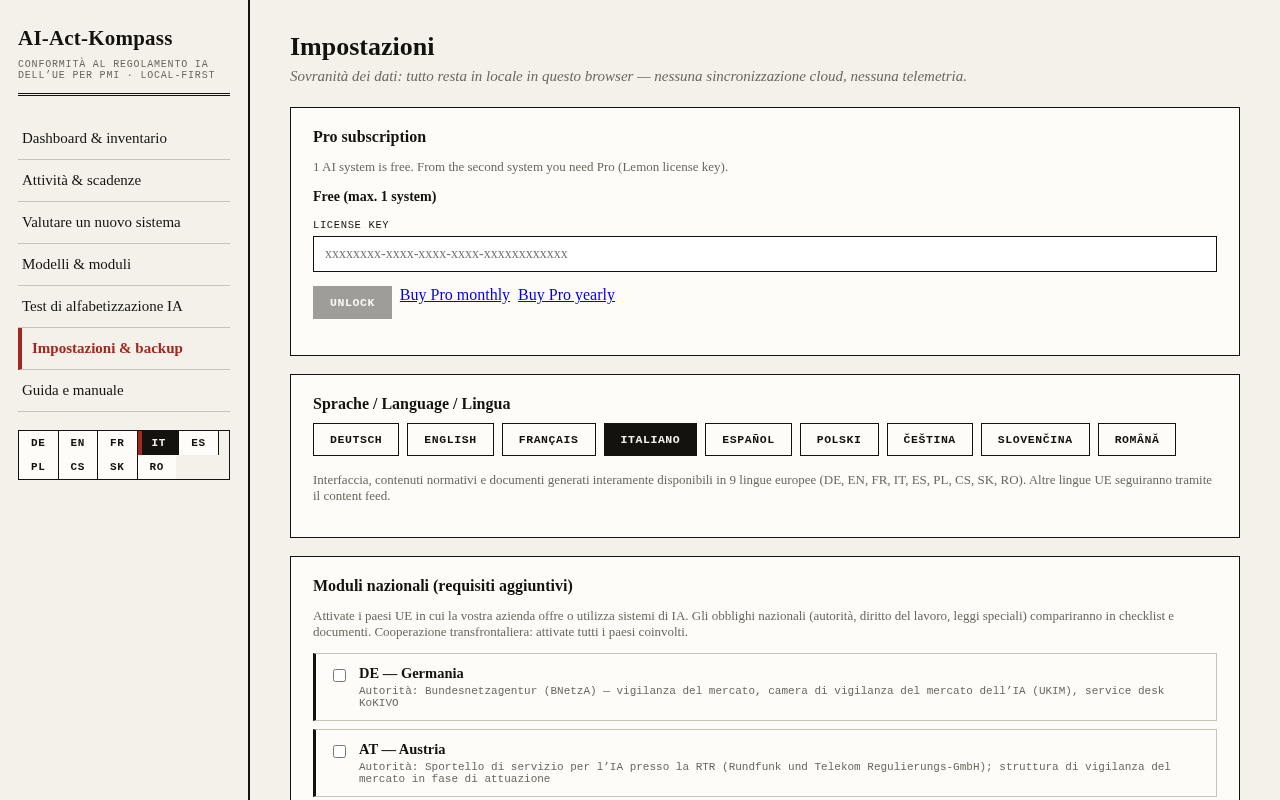The height and width of the screenshot is (800, 1280).
Task: Choose English language button
Action: [450, 440]
